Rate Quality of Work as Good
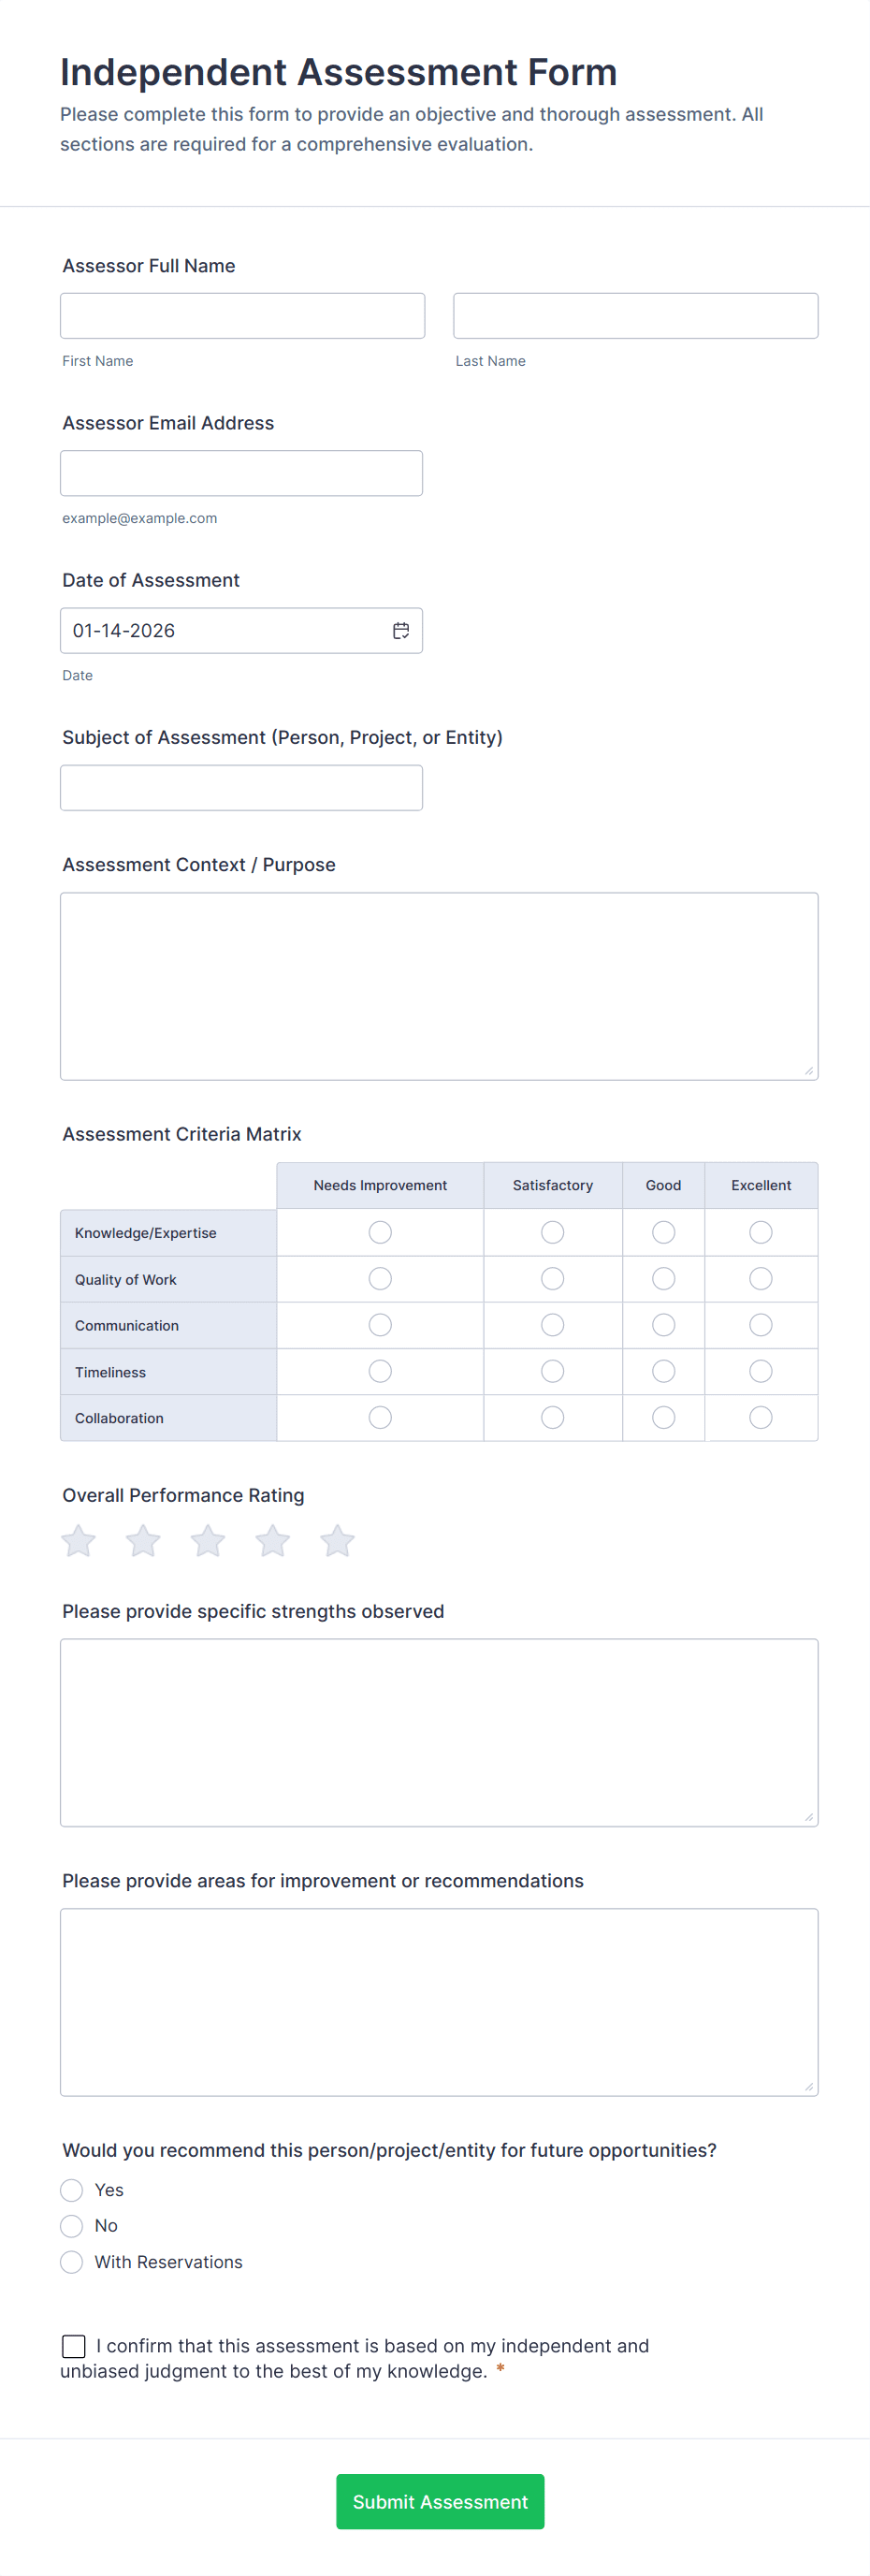 click(663, 1278)
